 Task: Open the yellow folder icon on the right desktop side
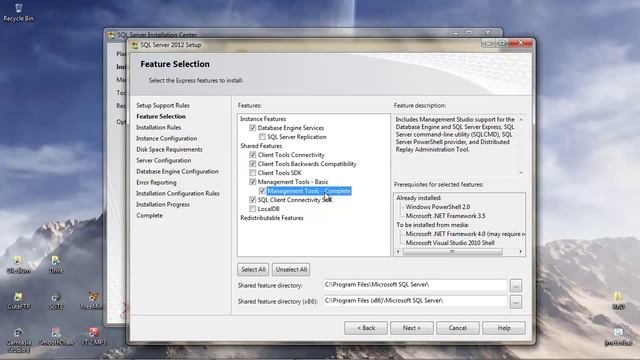tap(618, 300)
